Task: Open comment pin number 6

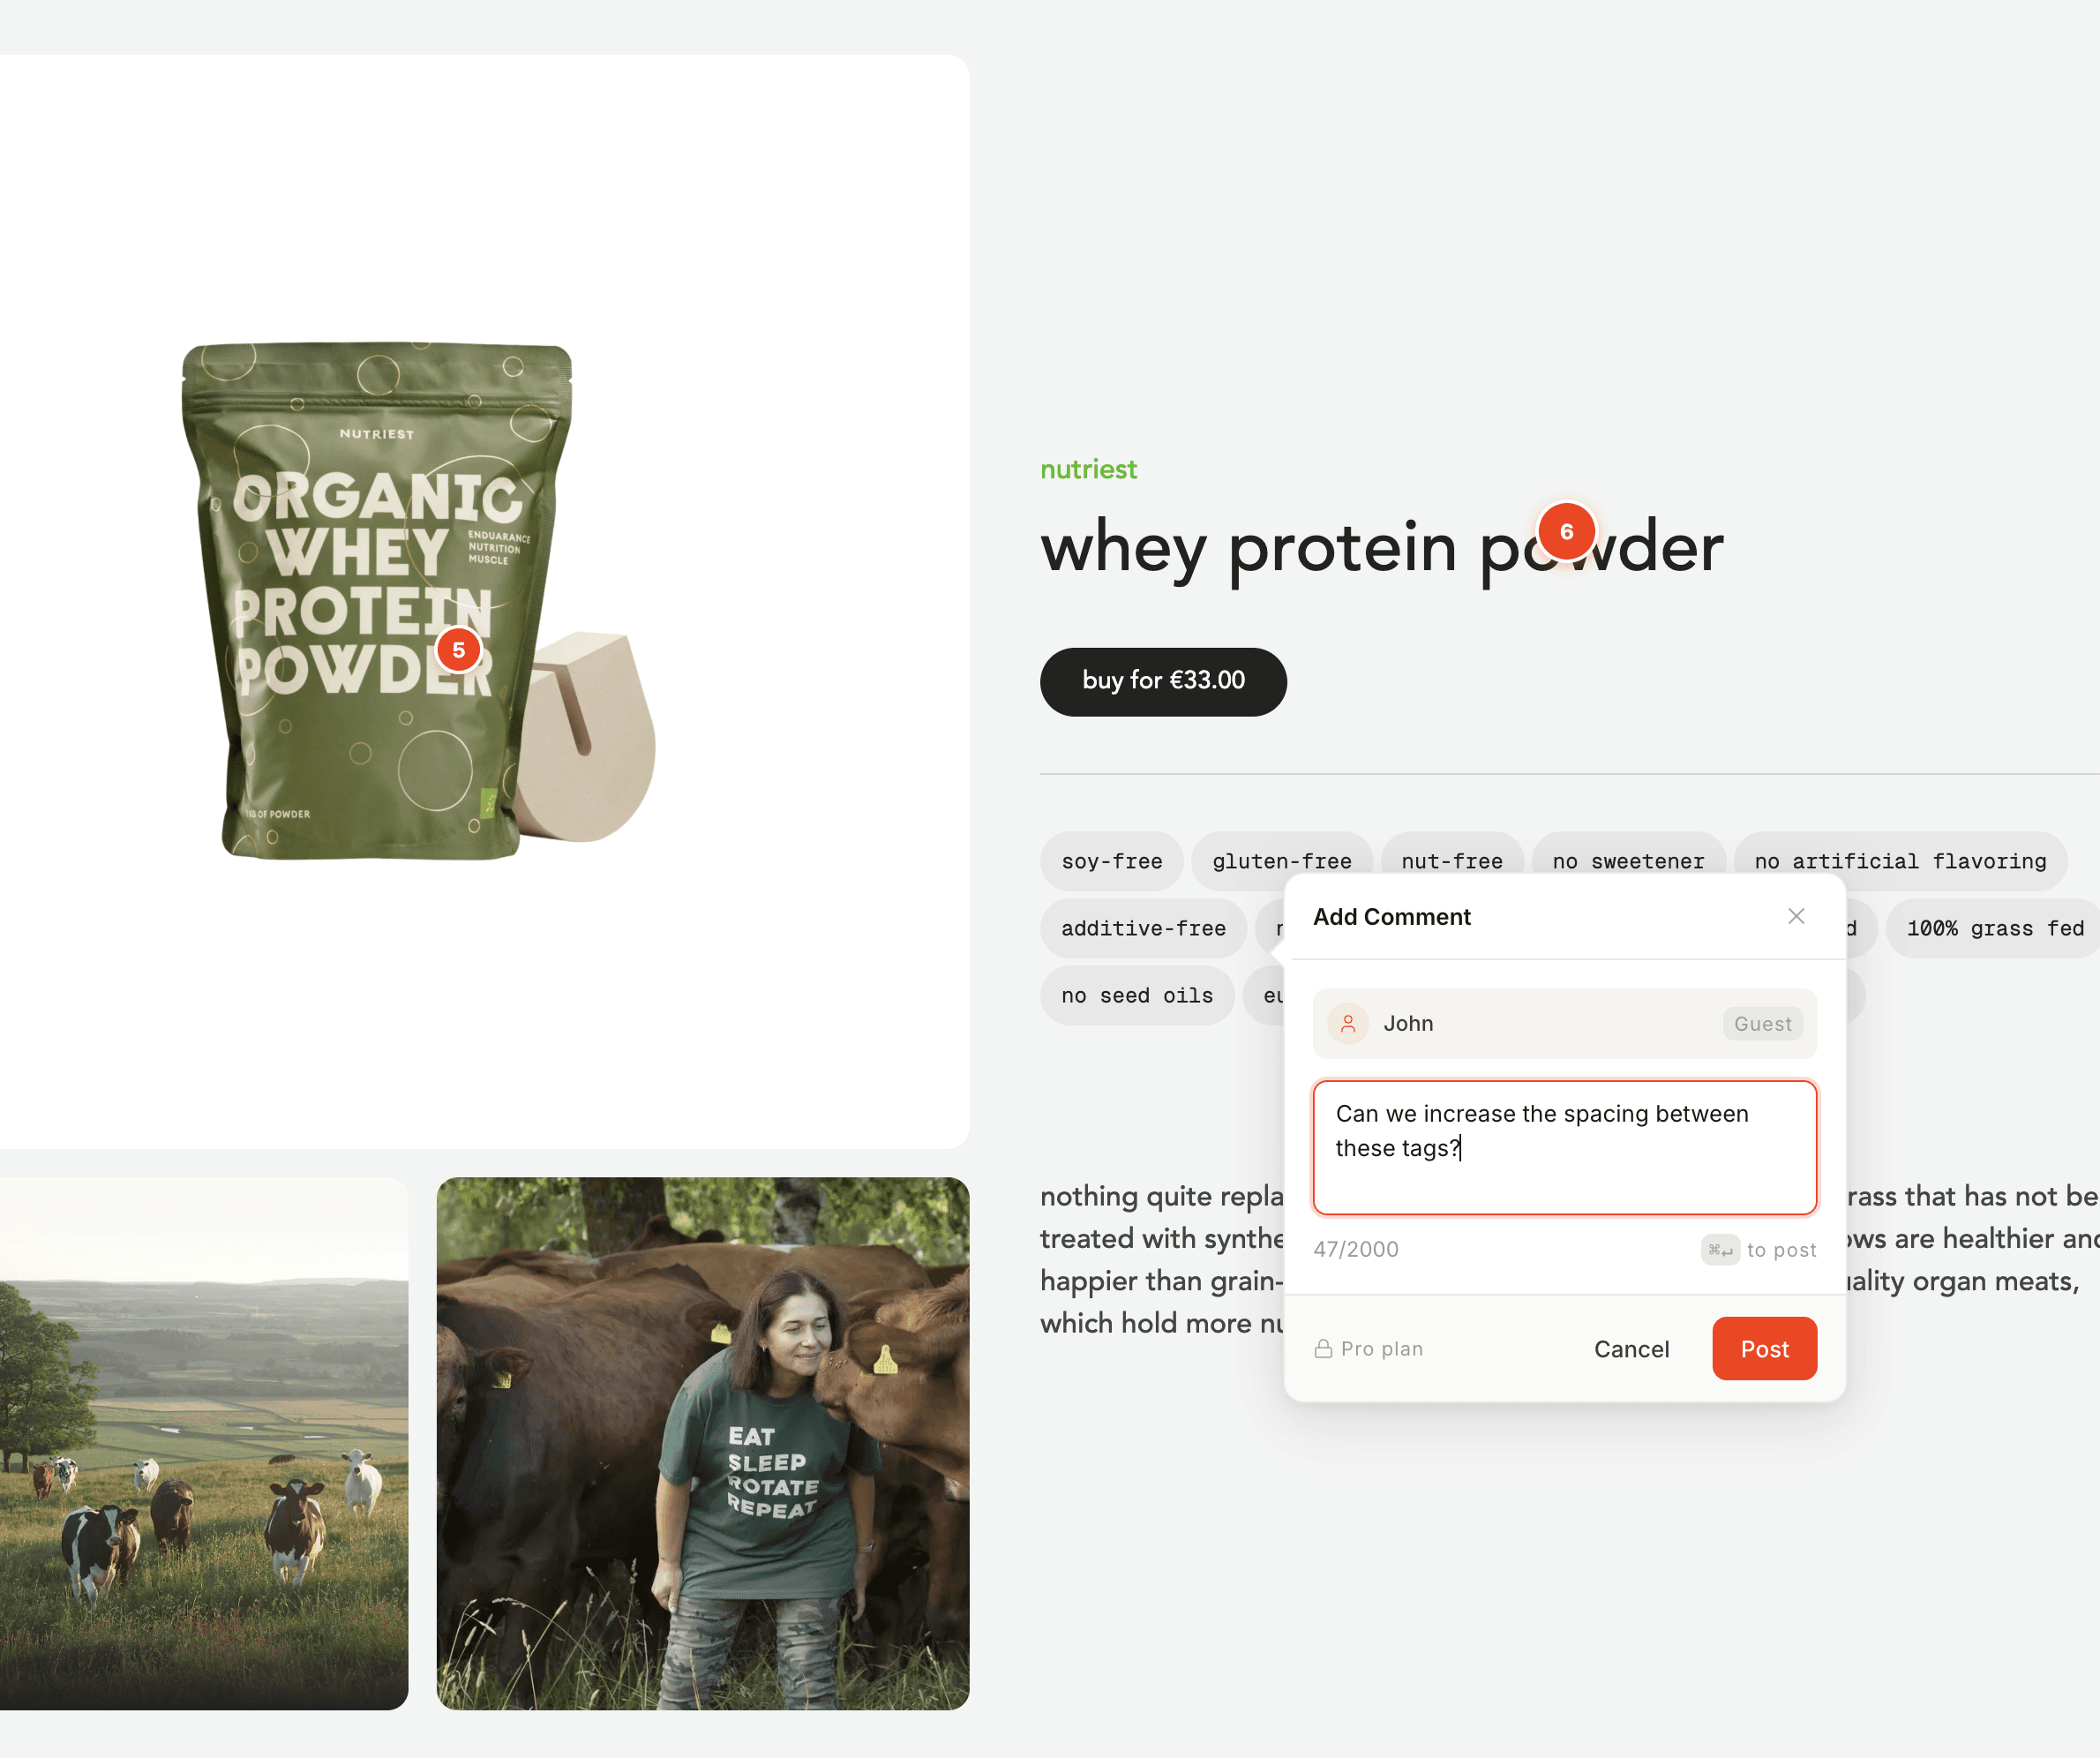Action: point(1566,532)
